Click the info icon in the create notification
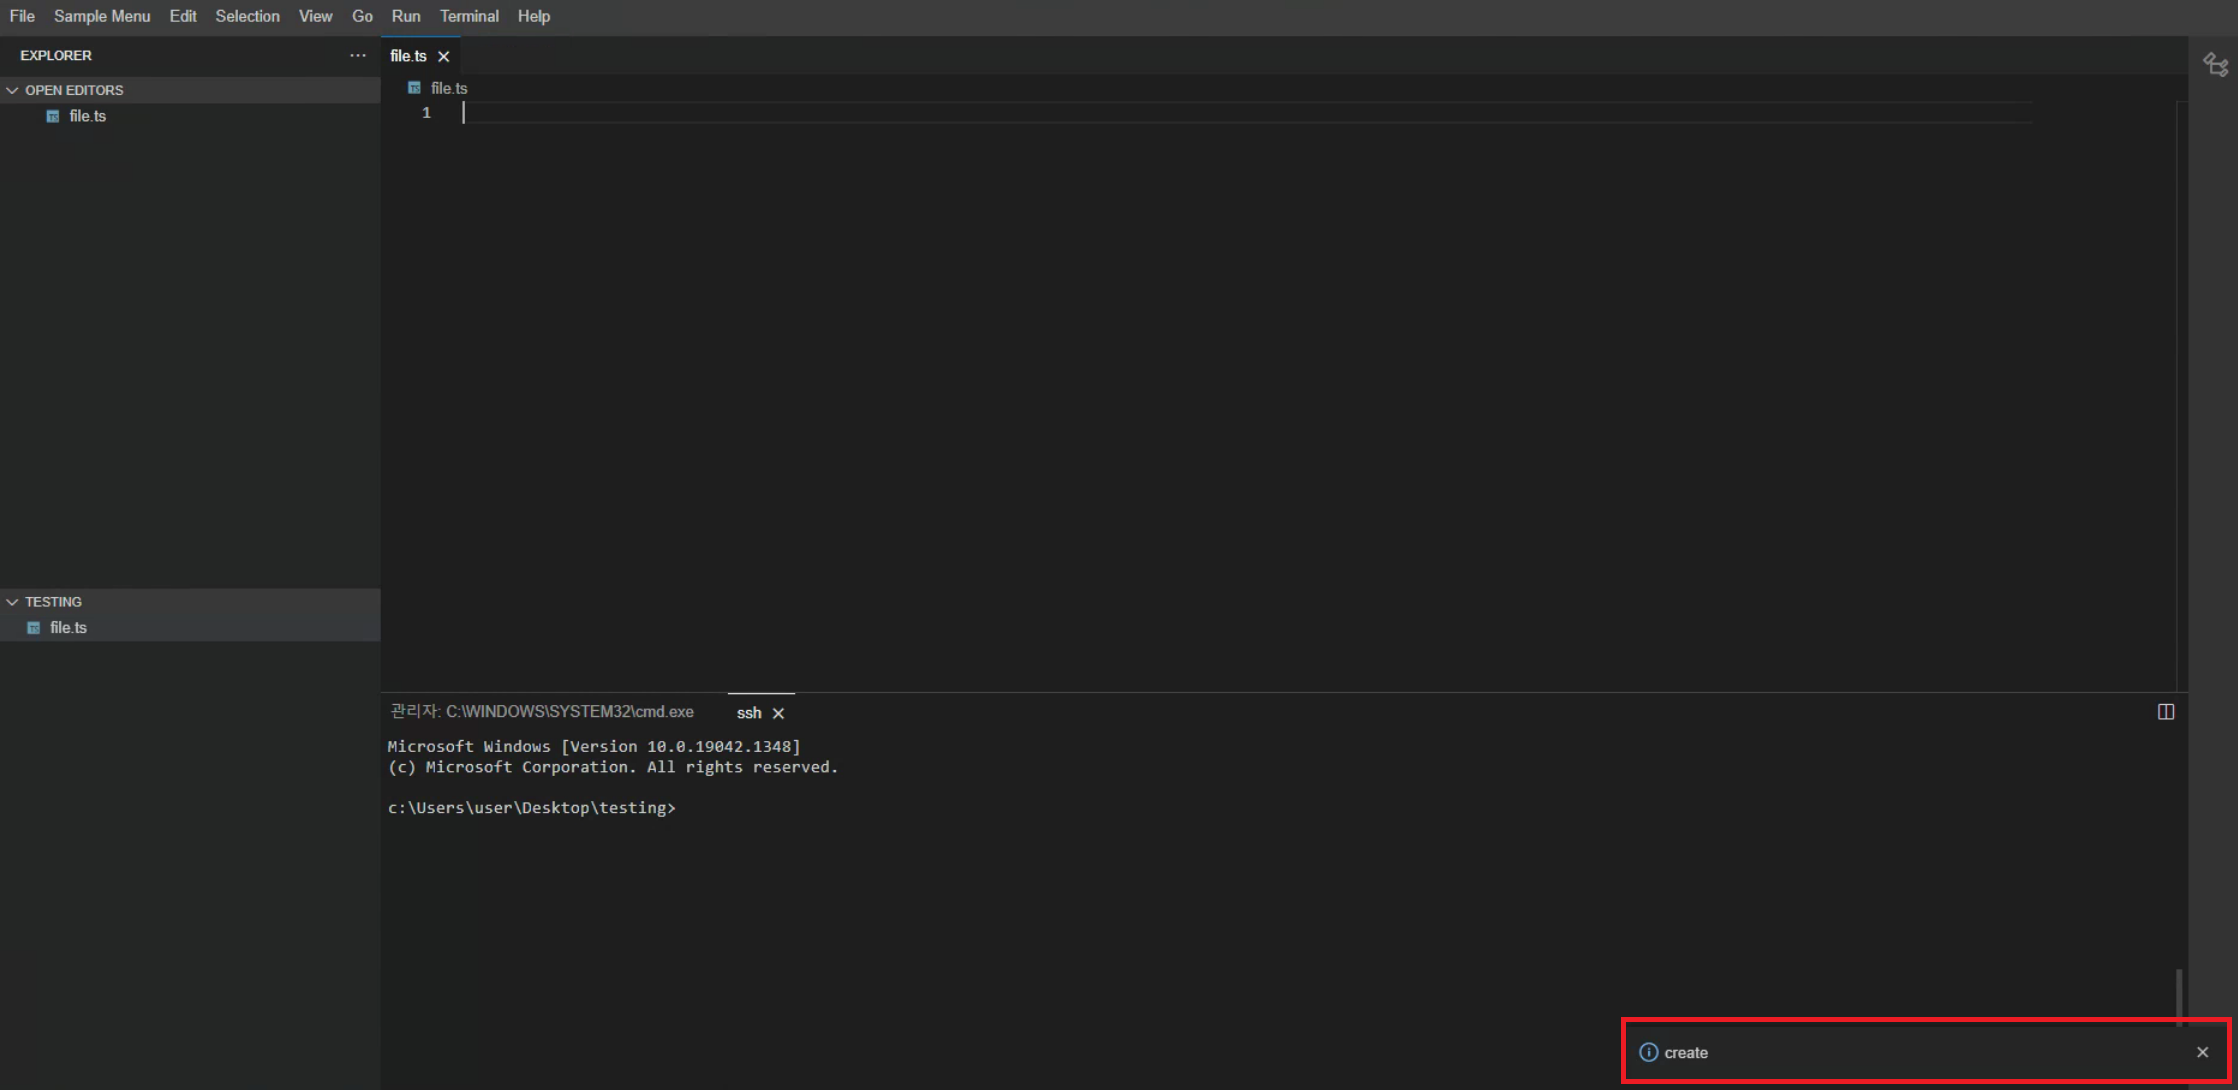Viewport: 2238px width, 1090px height. pyautogui.click(x=1647, y=1052)
